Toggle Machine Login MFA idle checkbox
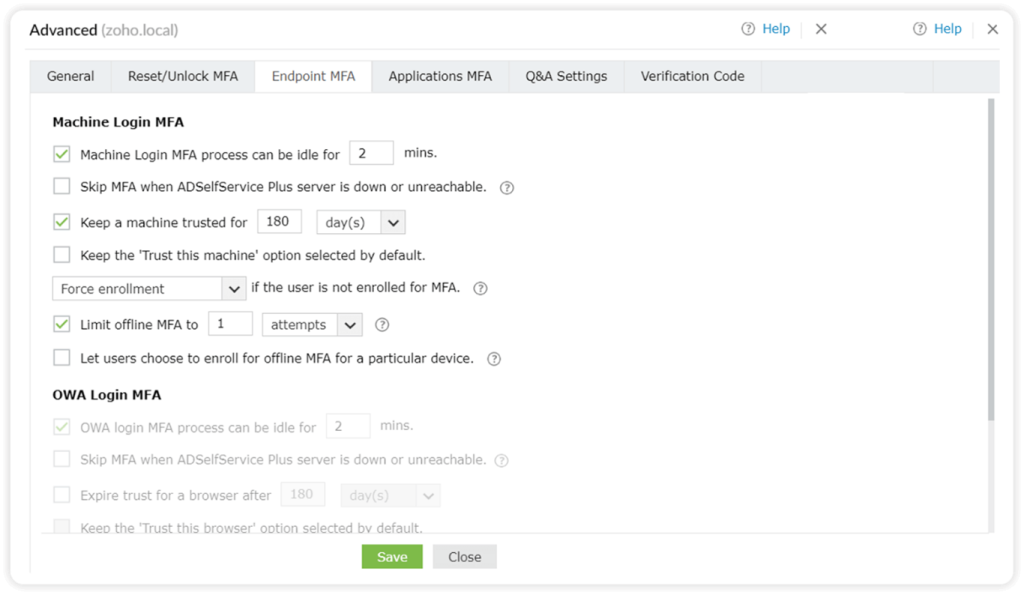The width and height of the screenshot is (1024, 595). [x=62, y=154]
